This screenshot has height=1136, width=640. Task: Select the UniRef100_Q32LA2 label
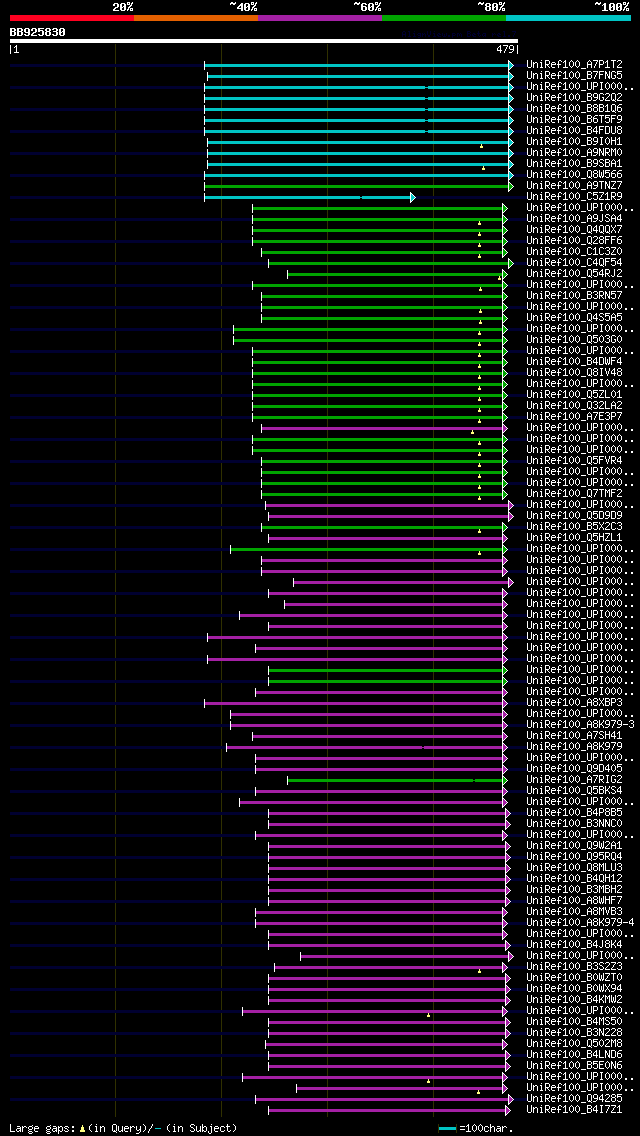click(574, 406)
